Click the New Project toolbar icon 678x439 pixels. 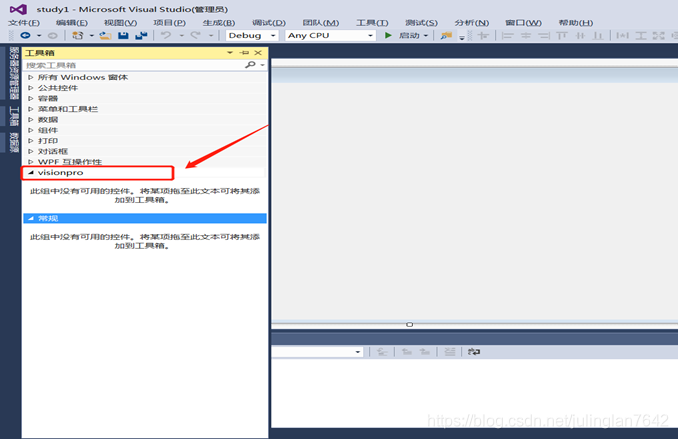(78, 35)
